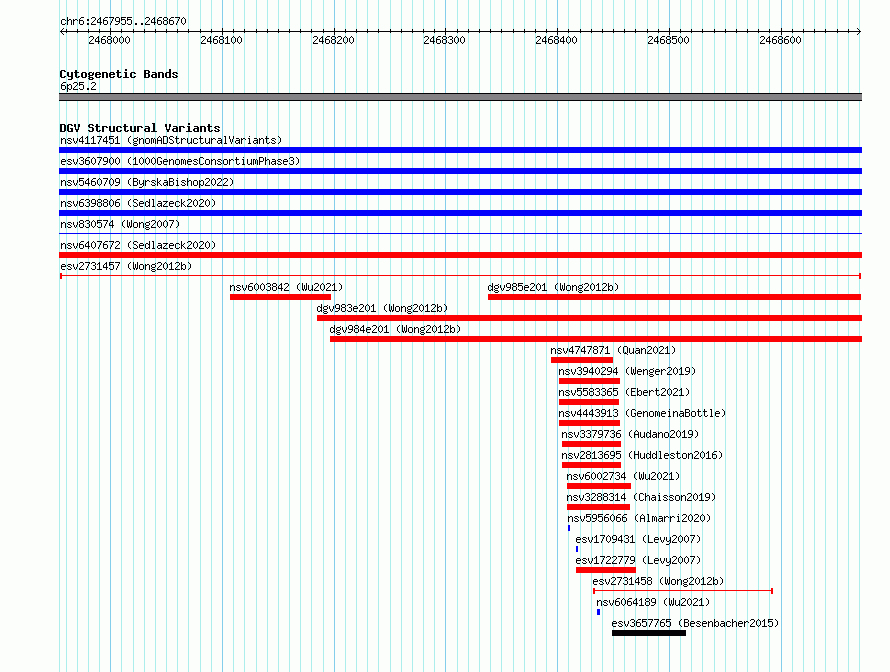Open the nsv6003842 Wu2021 label

(x=286, y=287)
